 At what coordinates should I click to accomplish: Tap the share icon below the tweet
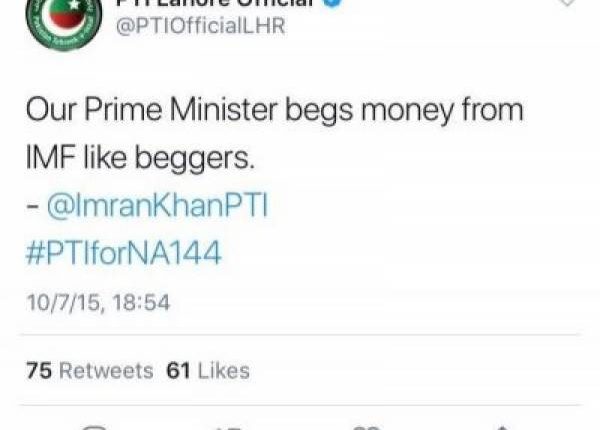[x=502, y=428]
